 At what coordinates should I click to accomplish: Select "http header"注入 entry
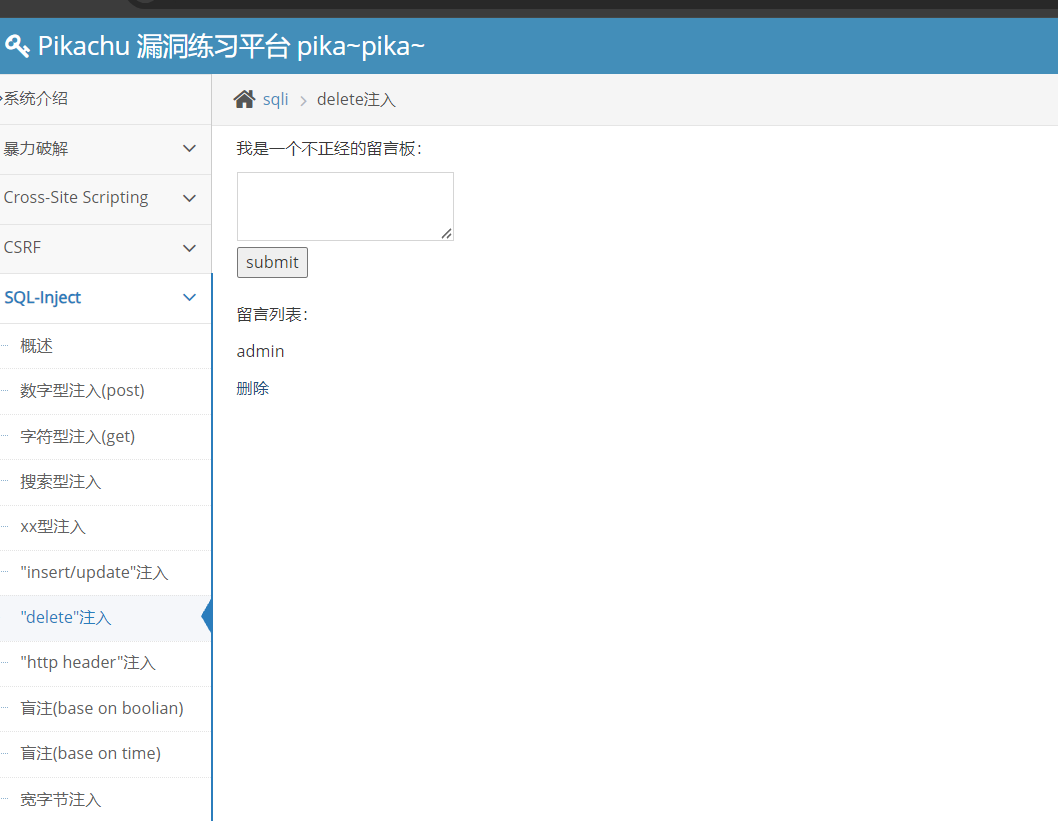88,663
